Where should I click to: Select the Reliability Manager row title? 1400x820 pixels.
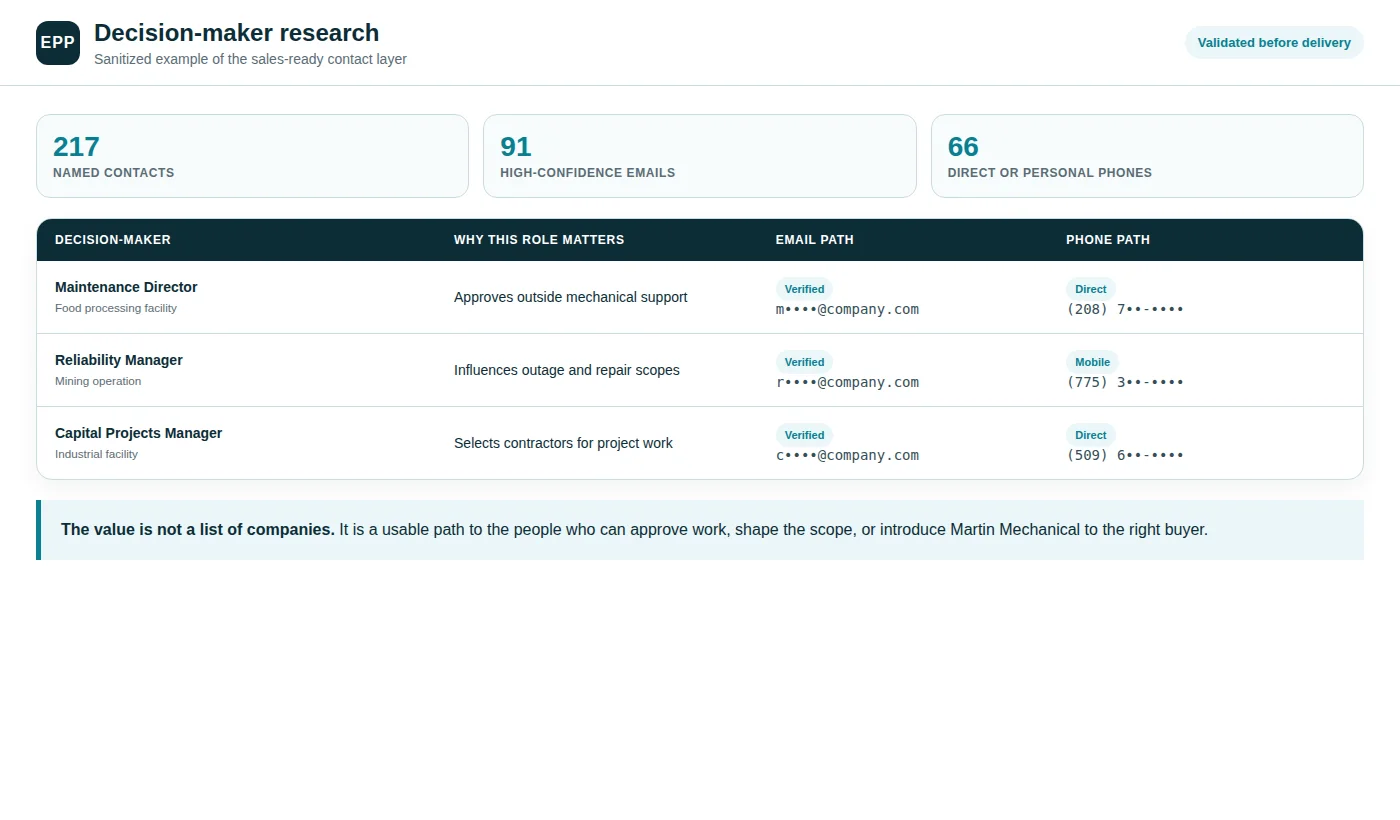tap(119, 360)
